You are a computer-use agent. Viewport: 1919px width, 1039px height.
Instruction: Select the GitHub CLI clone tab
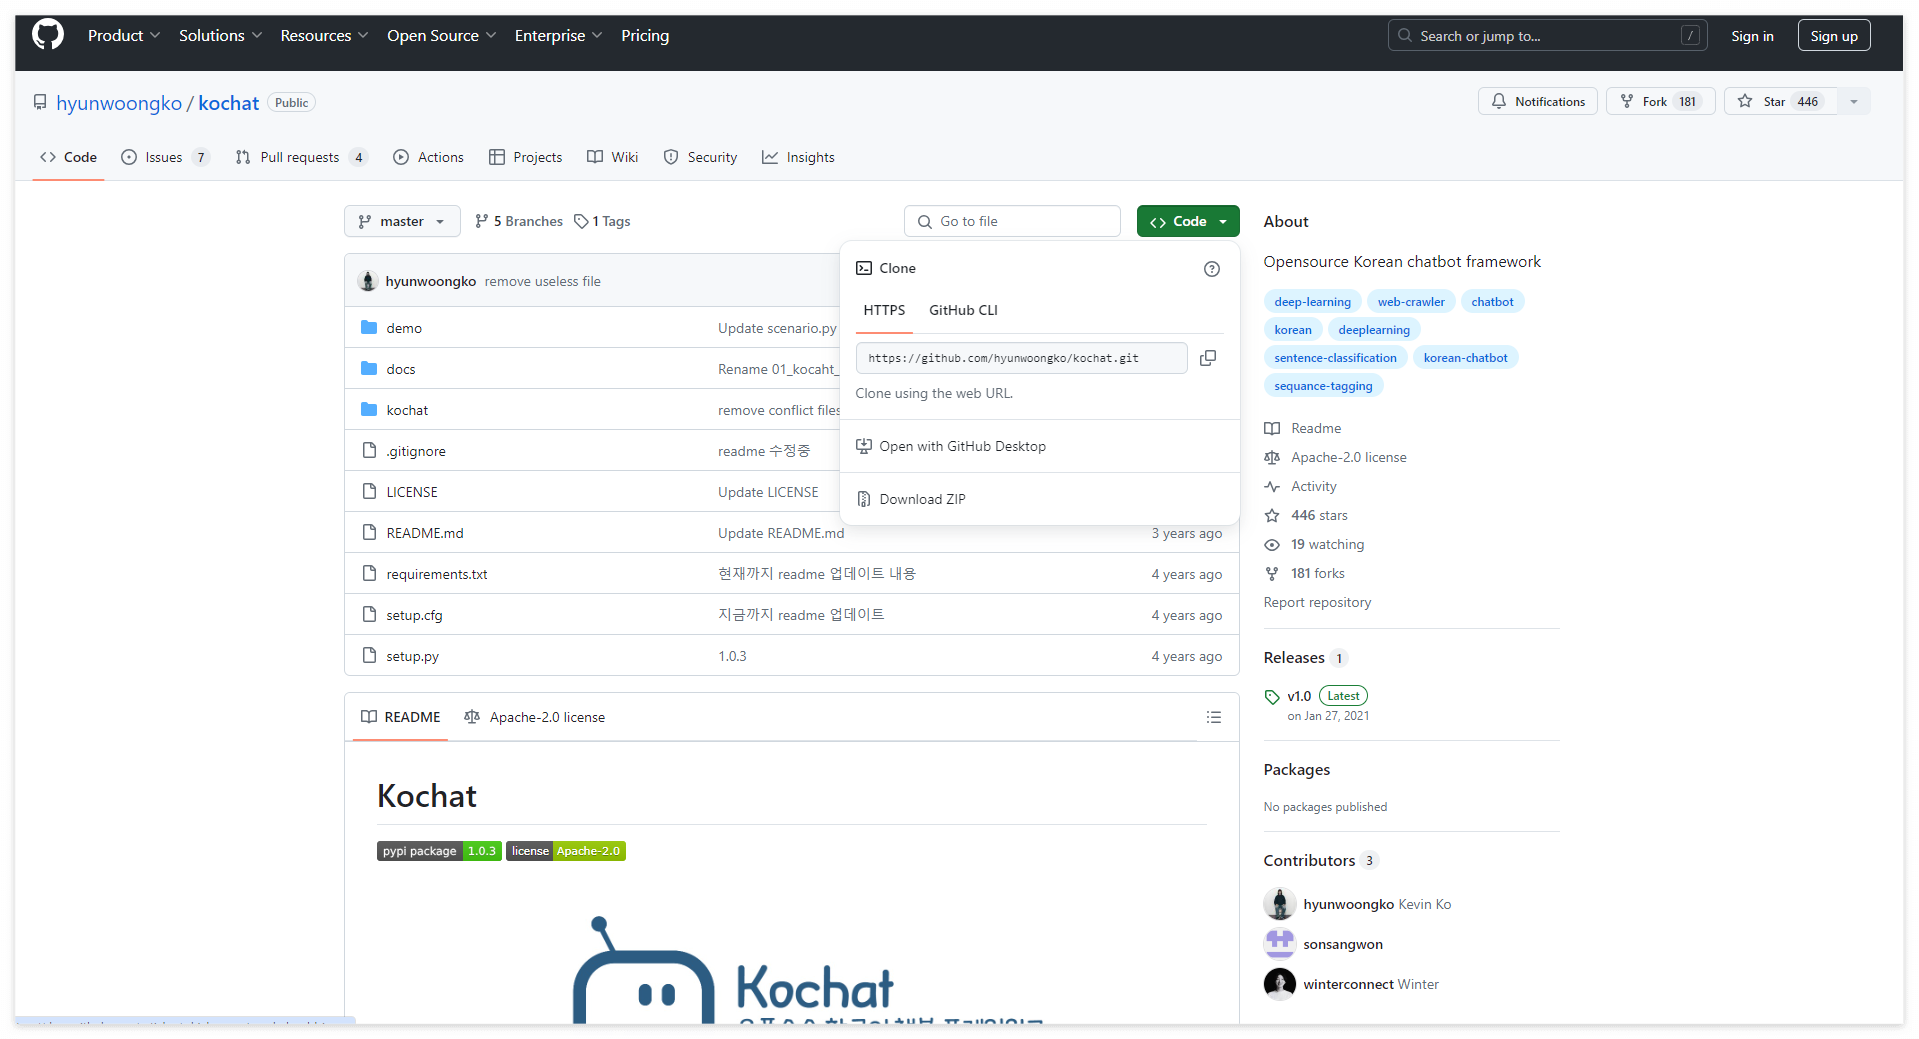tap(963, 310)
